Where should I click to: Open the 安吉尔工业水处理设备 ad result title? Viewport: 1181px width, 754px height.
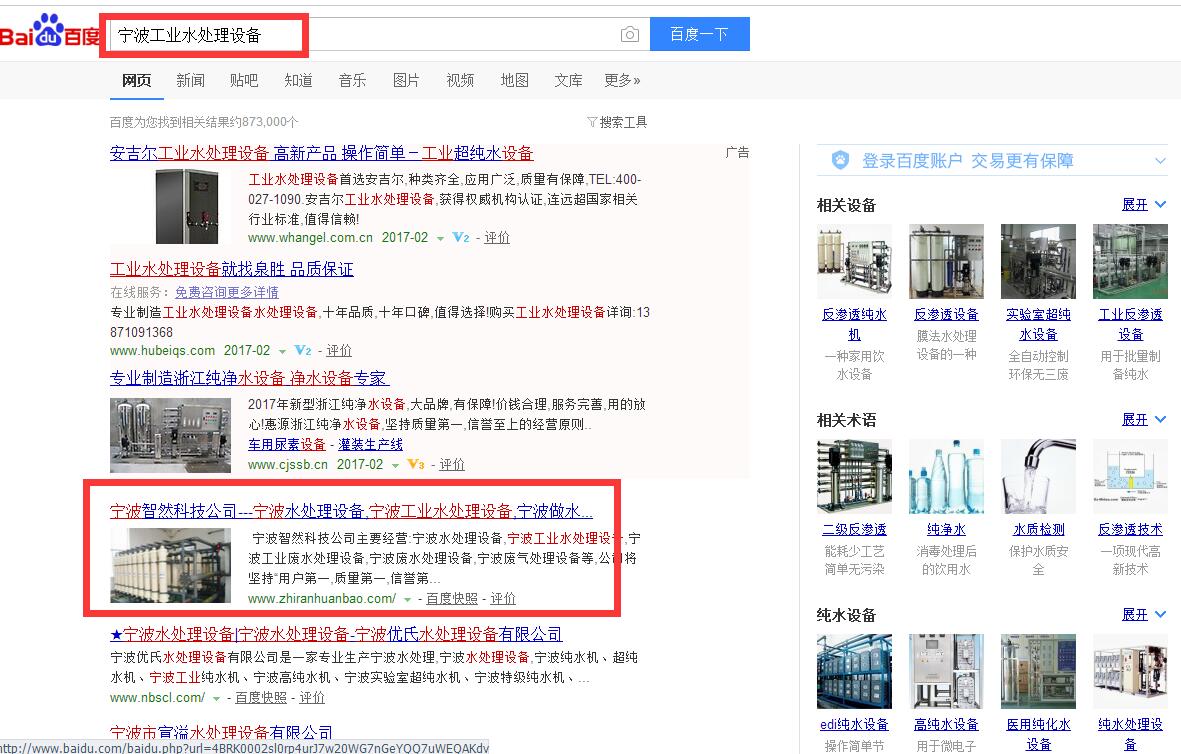[x=322, y=153]
